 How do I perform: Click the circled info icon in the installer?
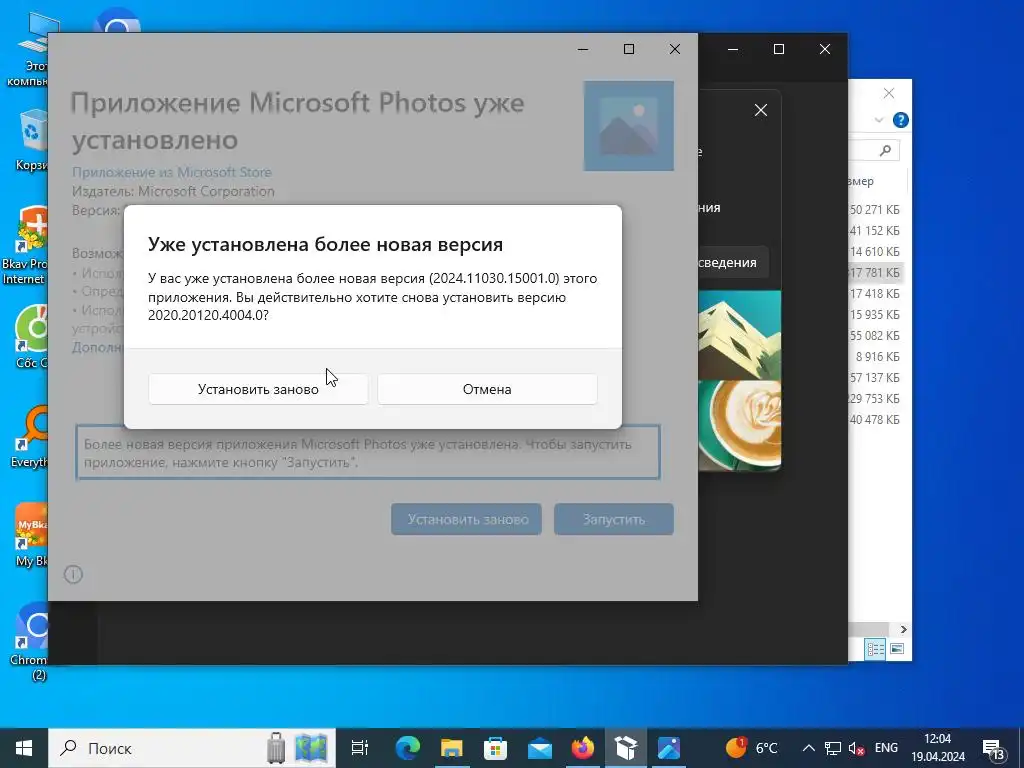[73, 574]
